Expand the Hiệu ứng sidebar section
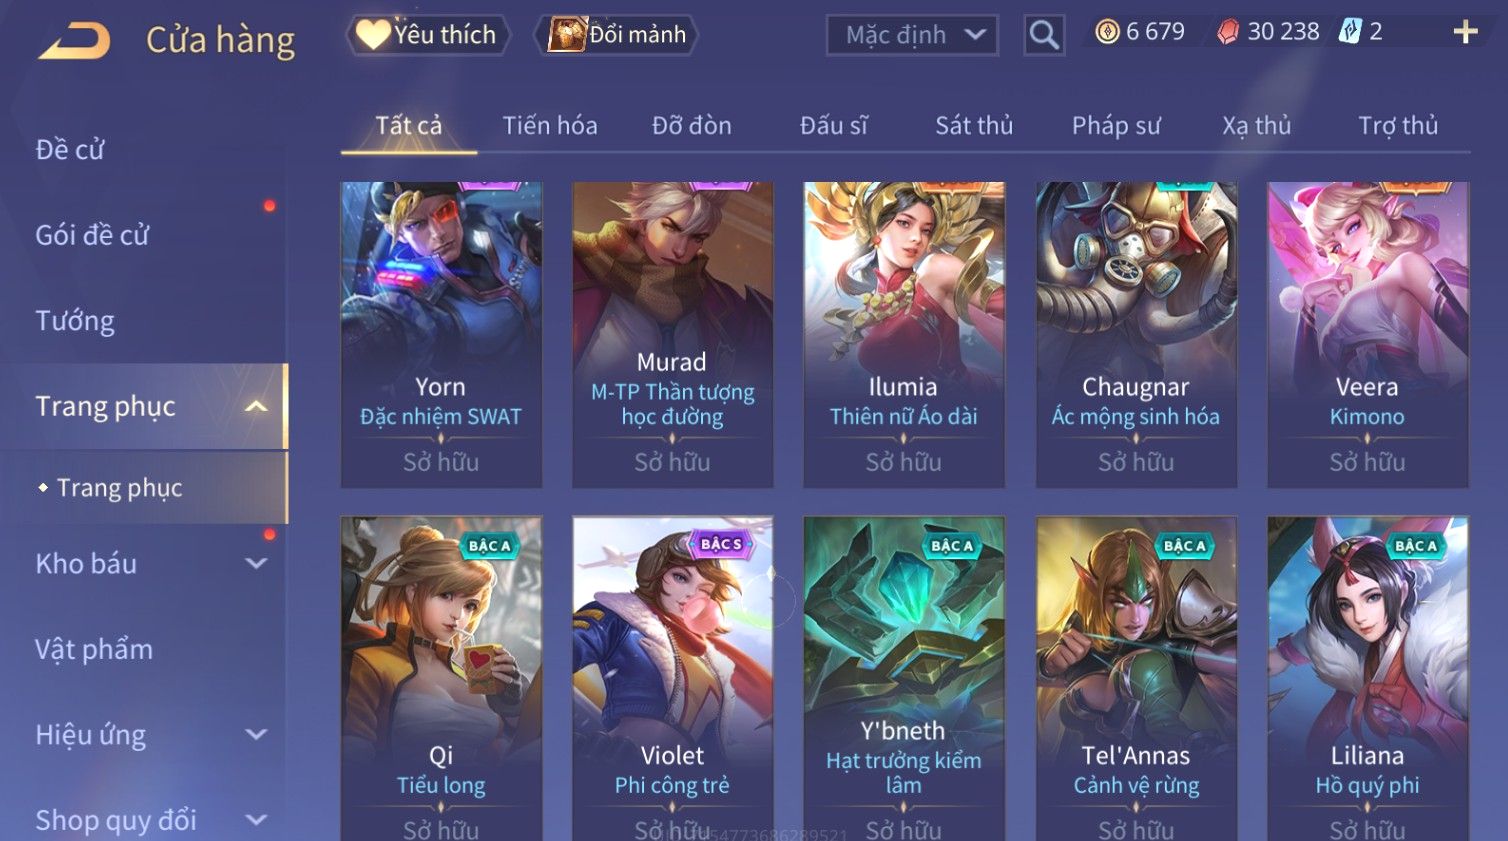Screen dimensions: 1508x841 coord(256,734)
